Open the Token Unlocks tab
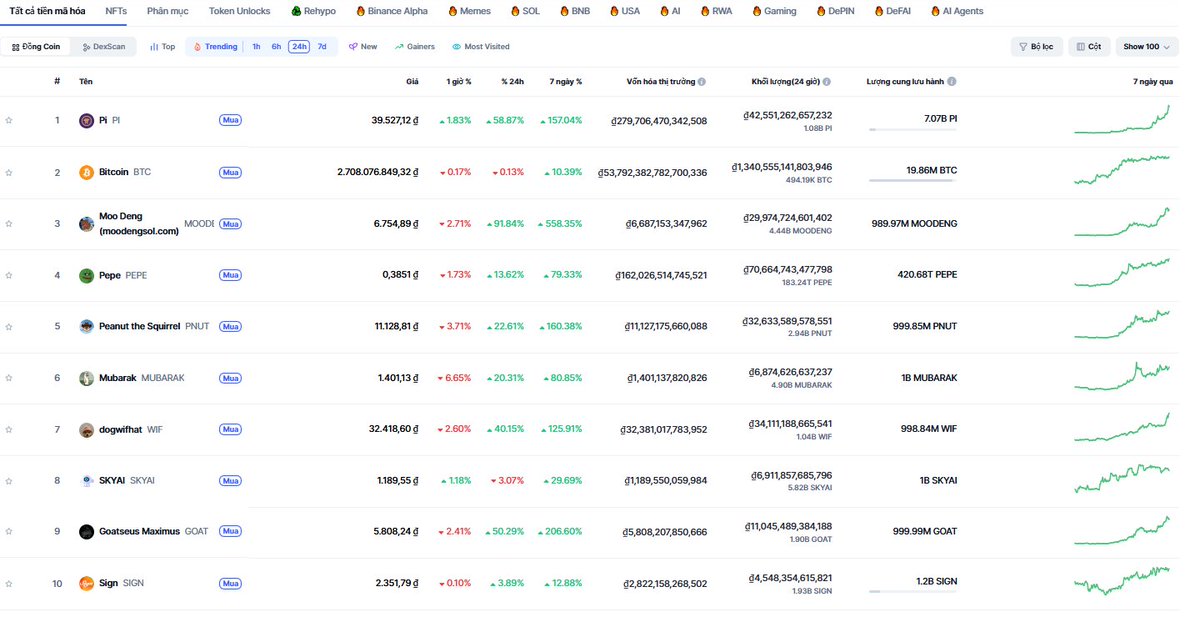The image size is (1200, 617). click(x=239, y=11)
